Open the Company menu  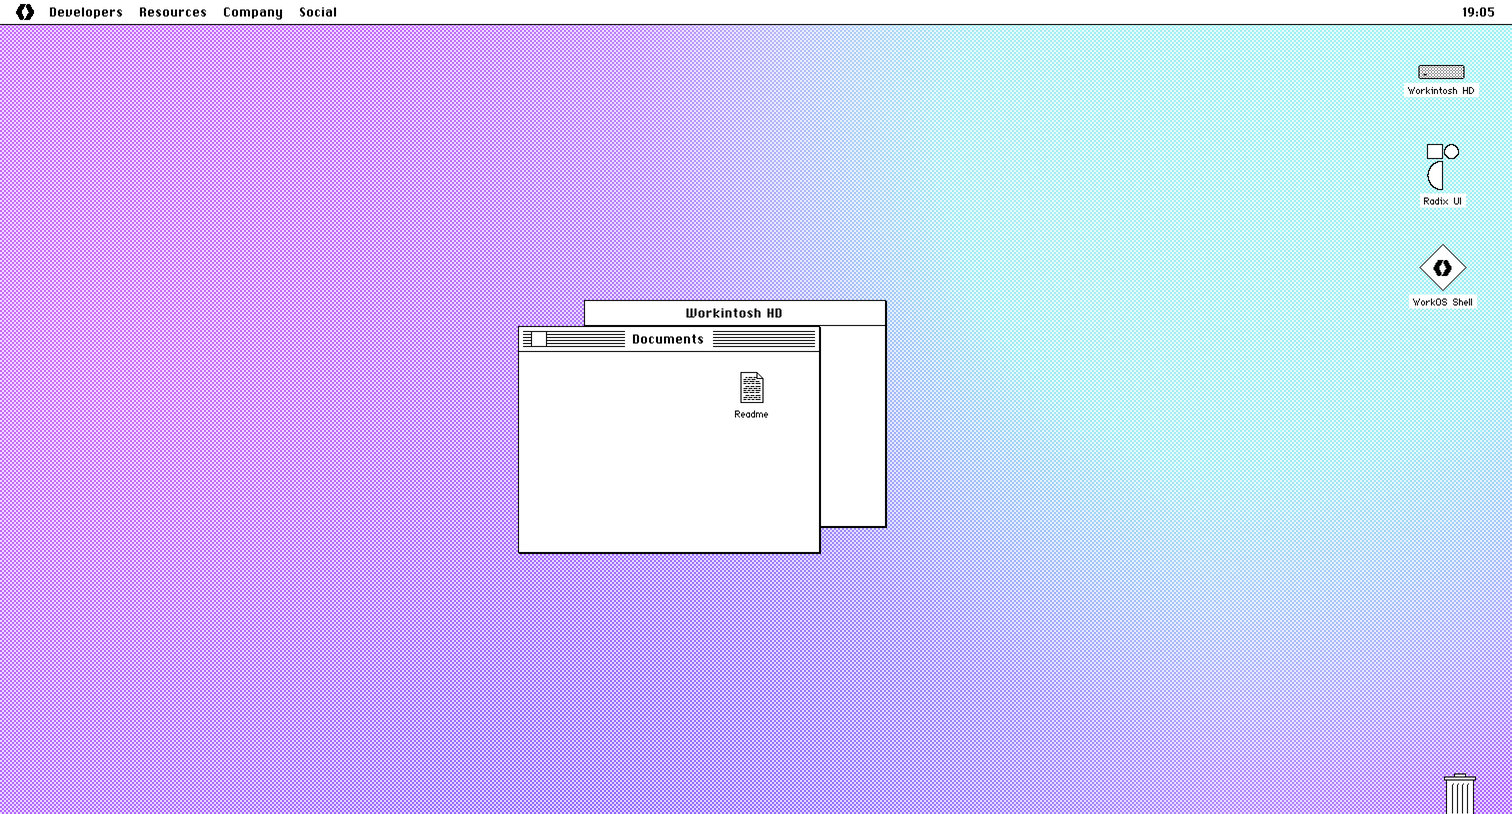click(253, 12)
